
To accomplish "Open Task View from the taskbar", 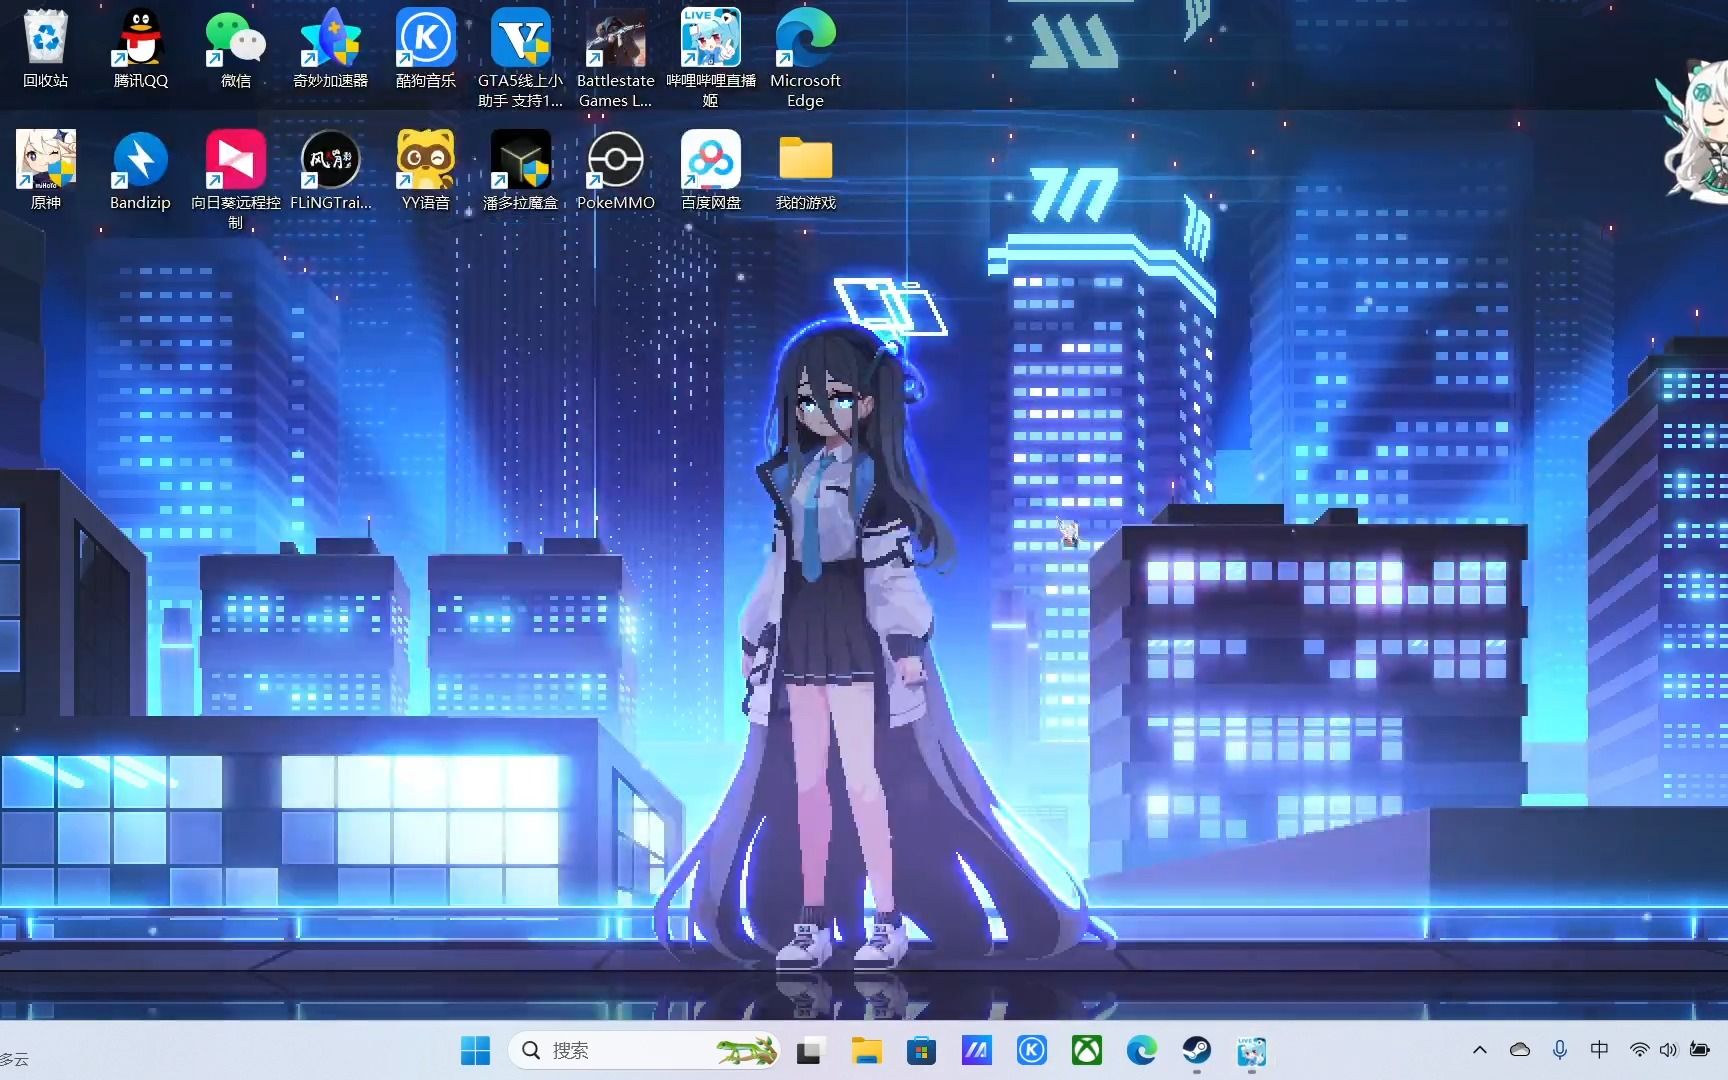I will point(809,1050).
